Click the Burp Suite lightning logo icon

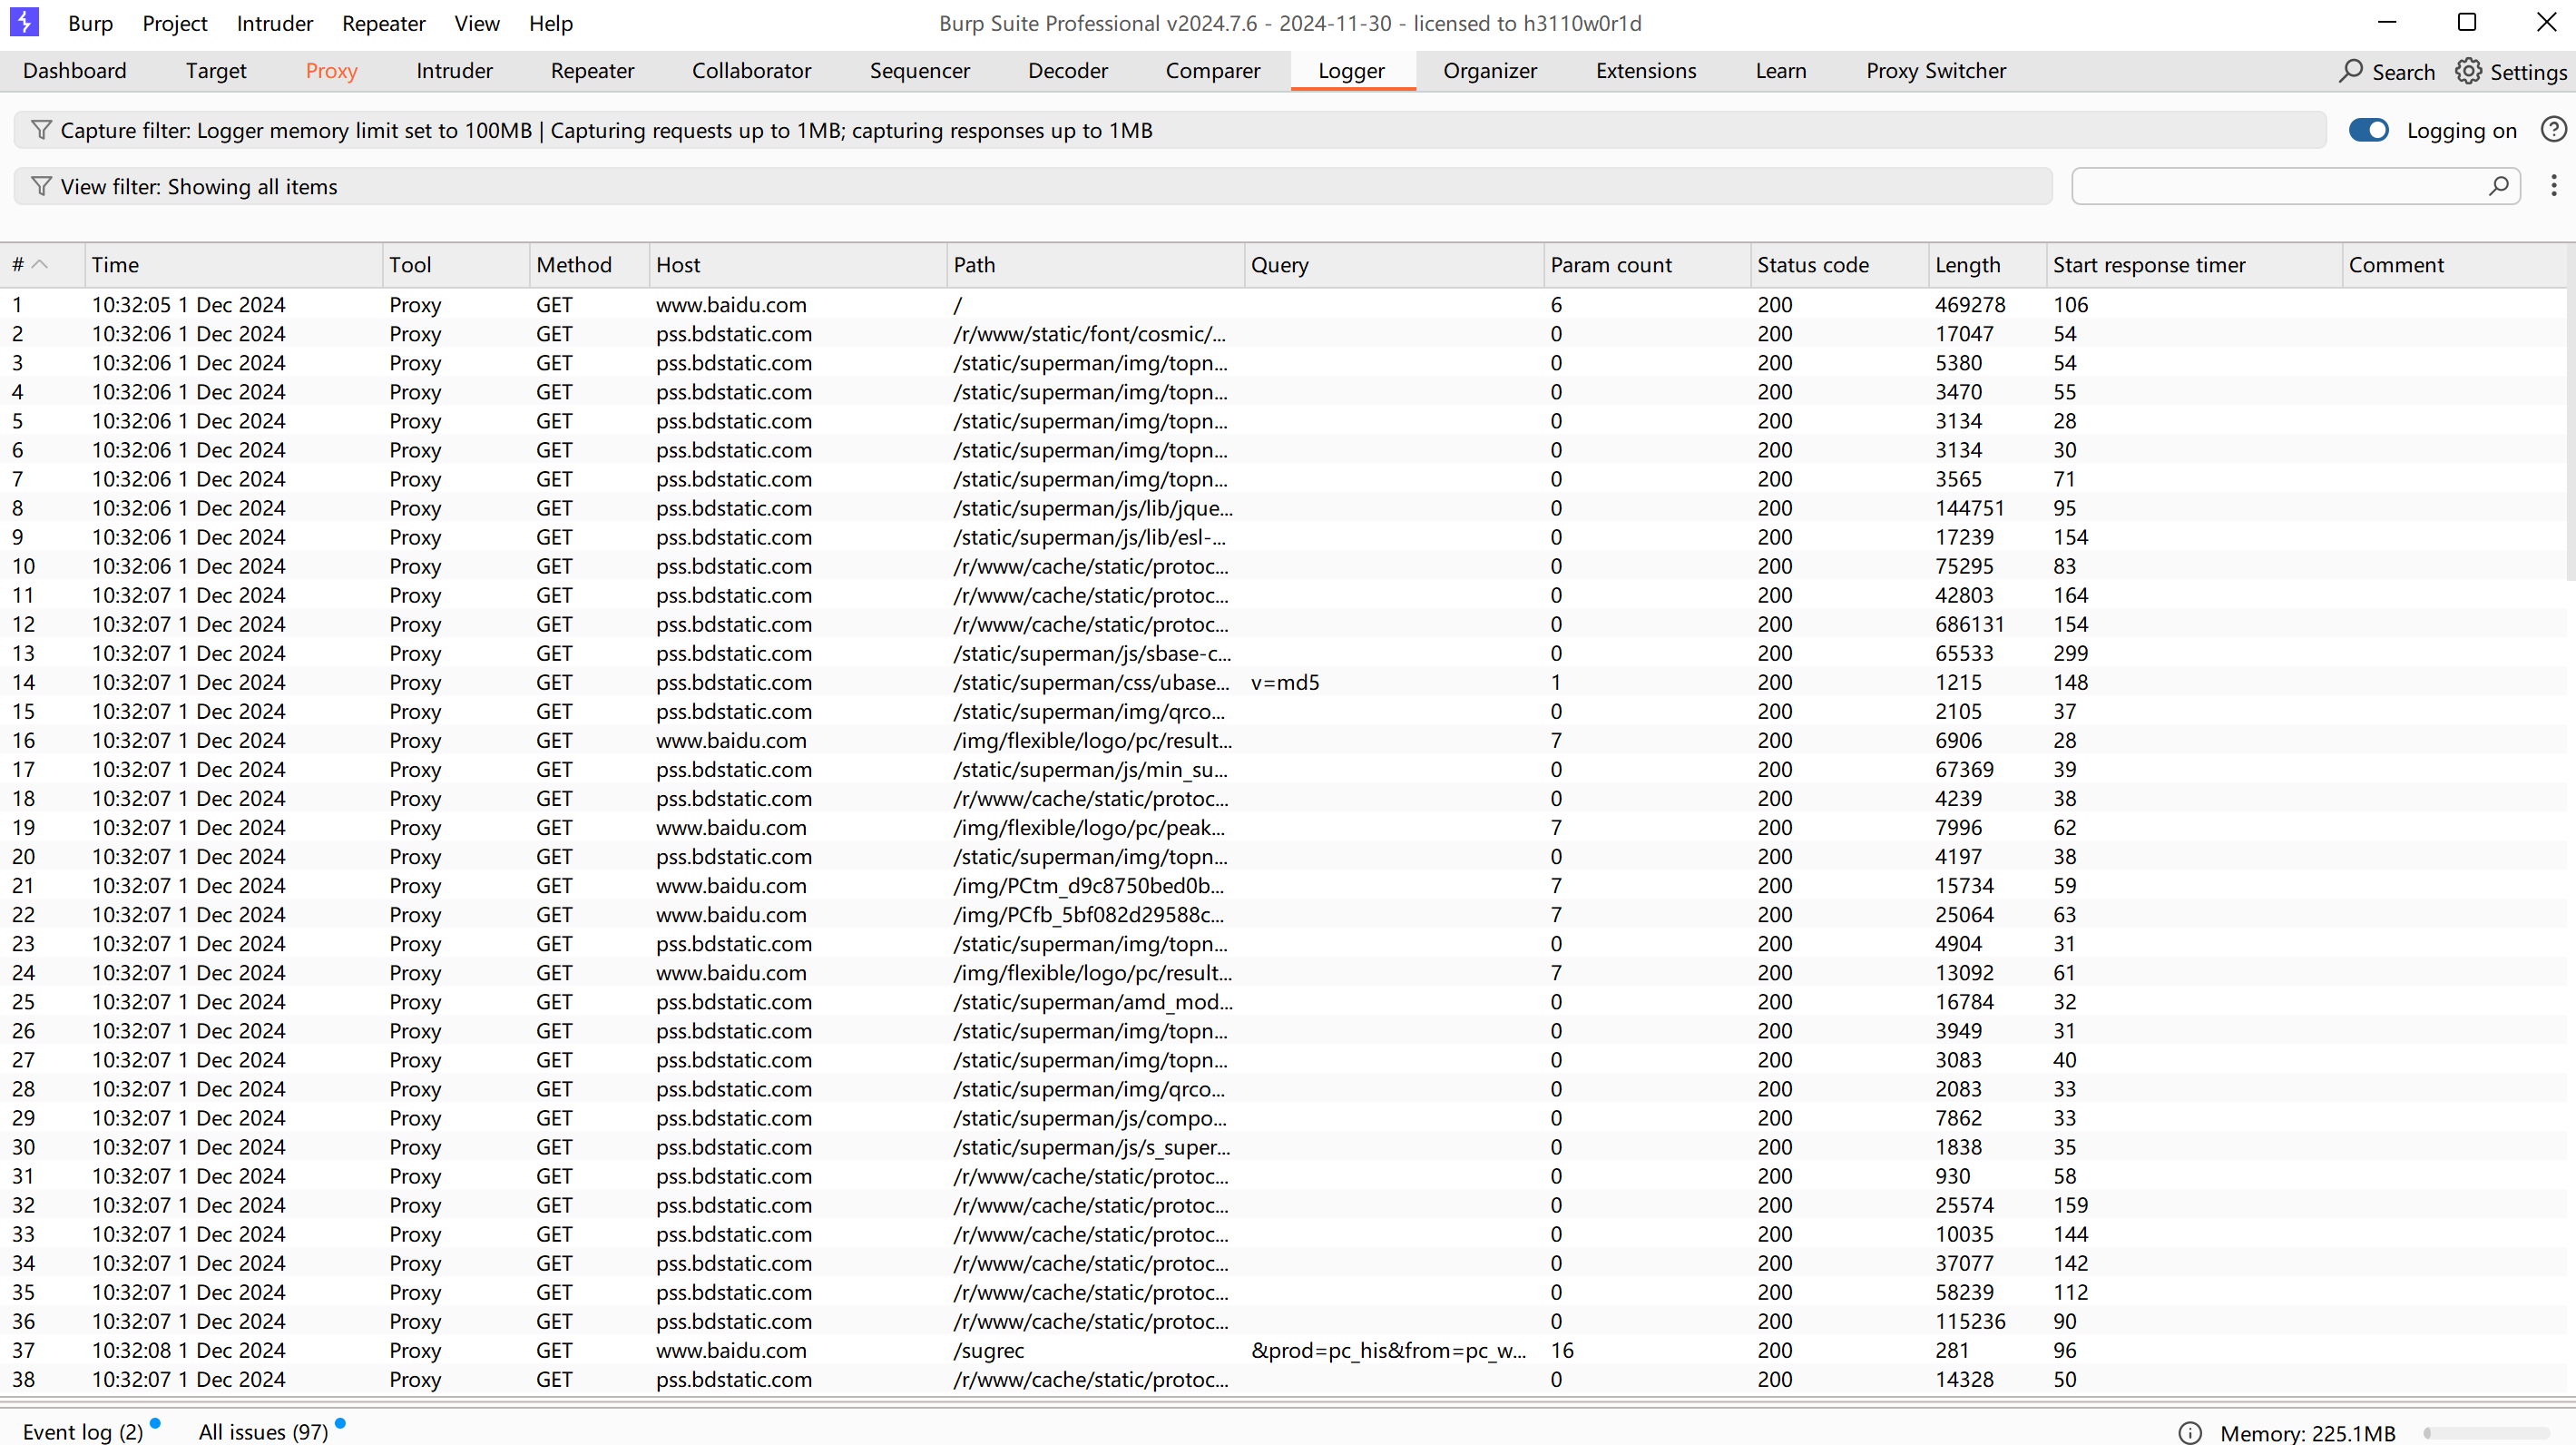tap(24, 22)
